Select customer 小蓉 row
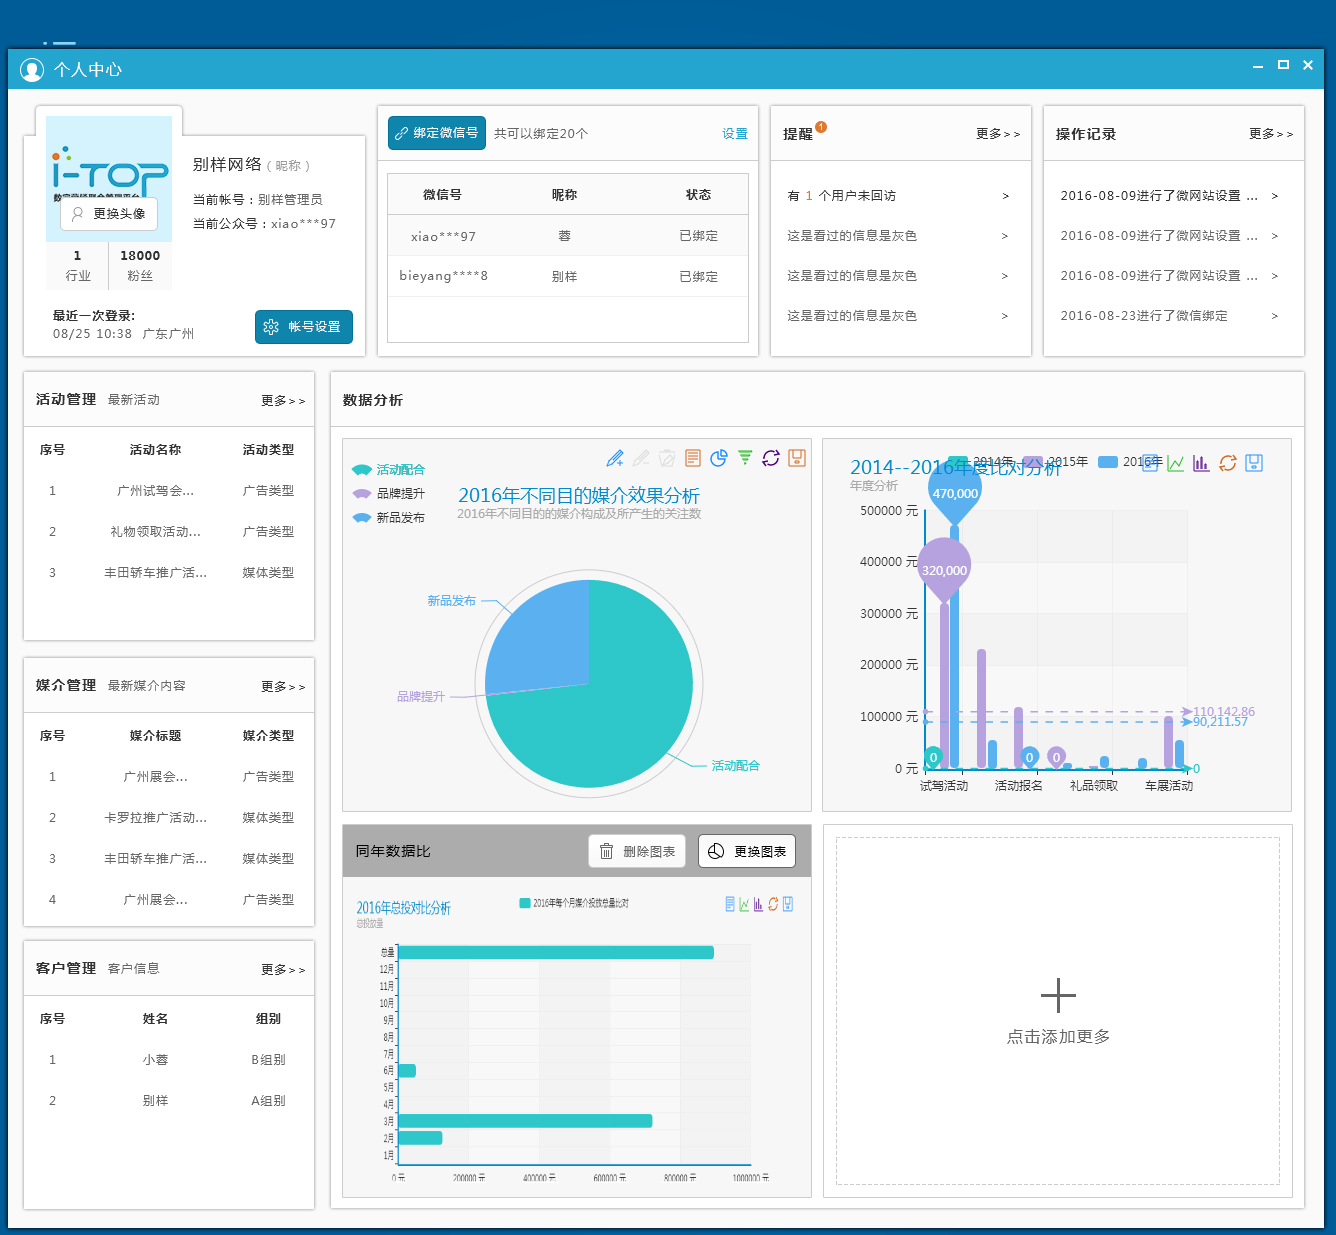The image size is (1336, 1235). (x=169, y=1060)
